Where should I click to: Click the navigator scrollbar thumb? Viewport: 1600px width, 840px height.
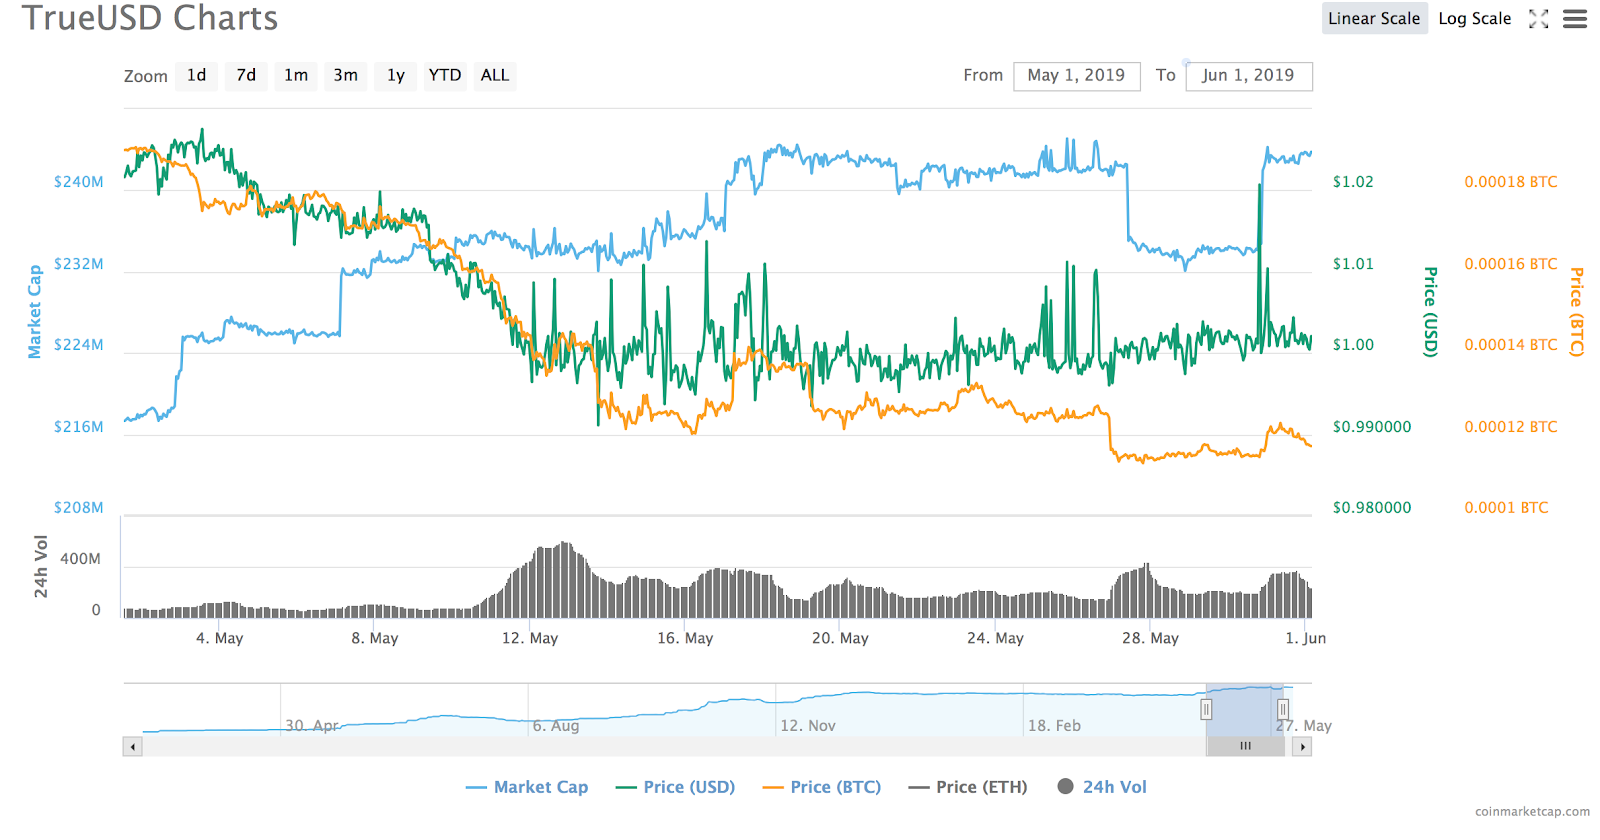pos(1245,746)
